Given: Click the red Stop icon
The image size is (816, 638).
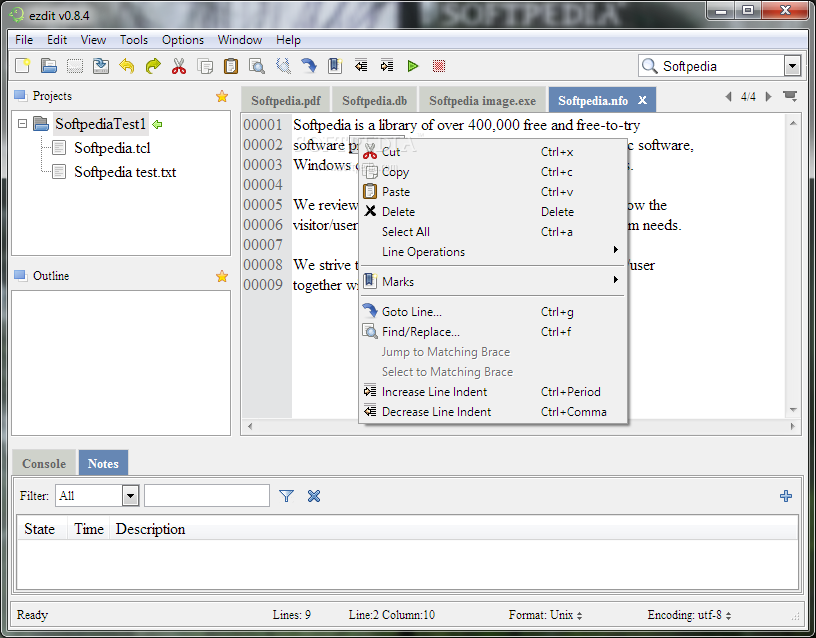Looking at the screenshot, I should coord(439,66).
